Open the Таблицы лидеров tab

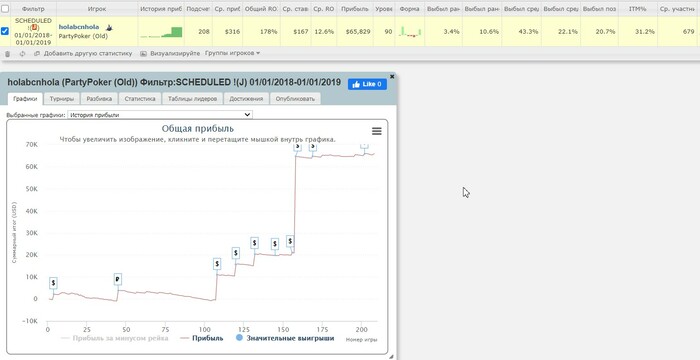(192, 99)
